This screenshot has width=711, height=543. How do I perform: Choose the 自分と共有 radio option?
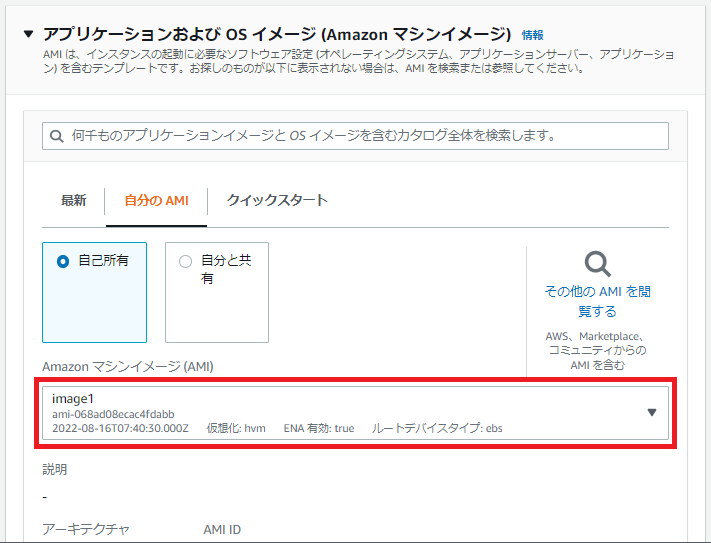tap(185, 262)
